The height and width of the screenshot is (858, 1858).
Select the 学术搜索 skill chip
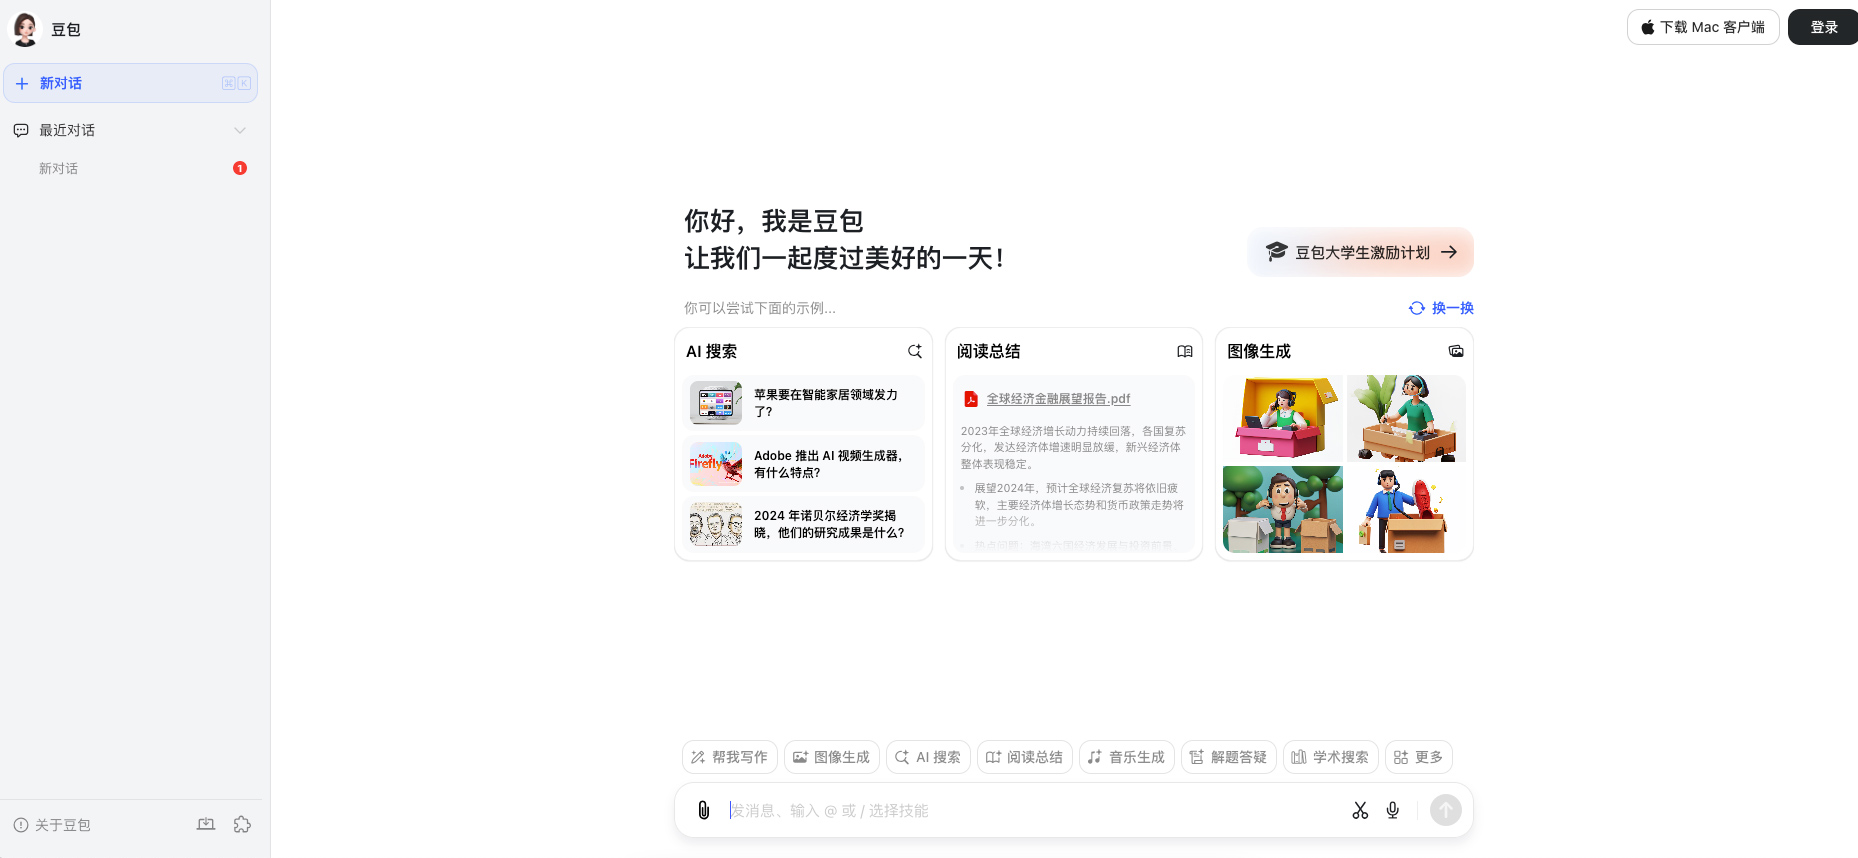pos(1331,757)
